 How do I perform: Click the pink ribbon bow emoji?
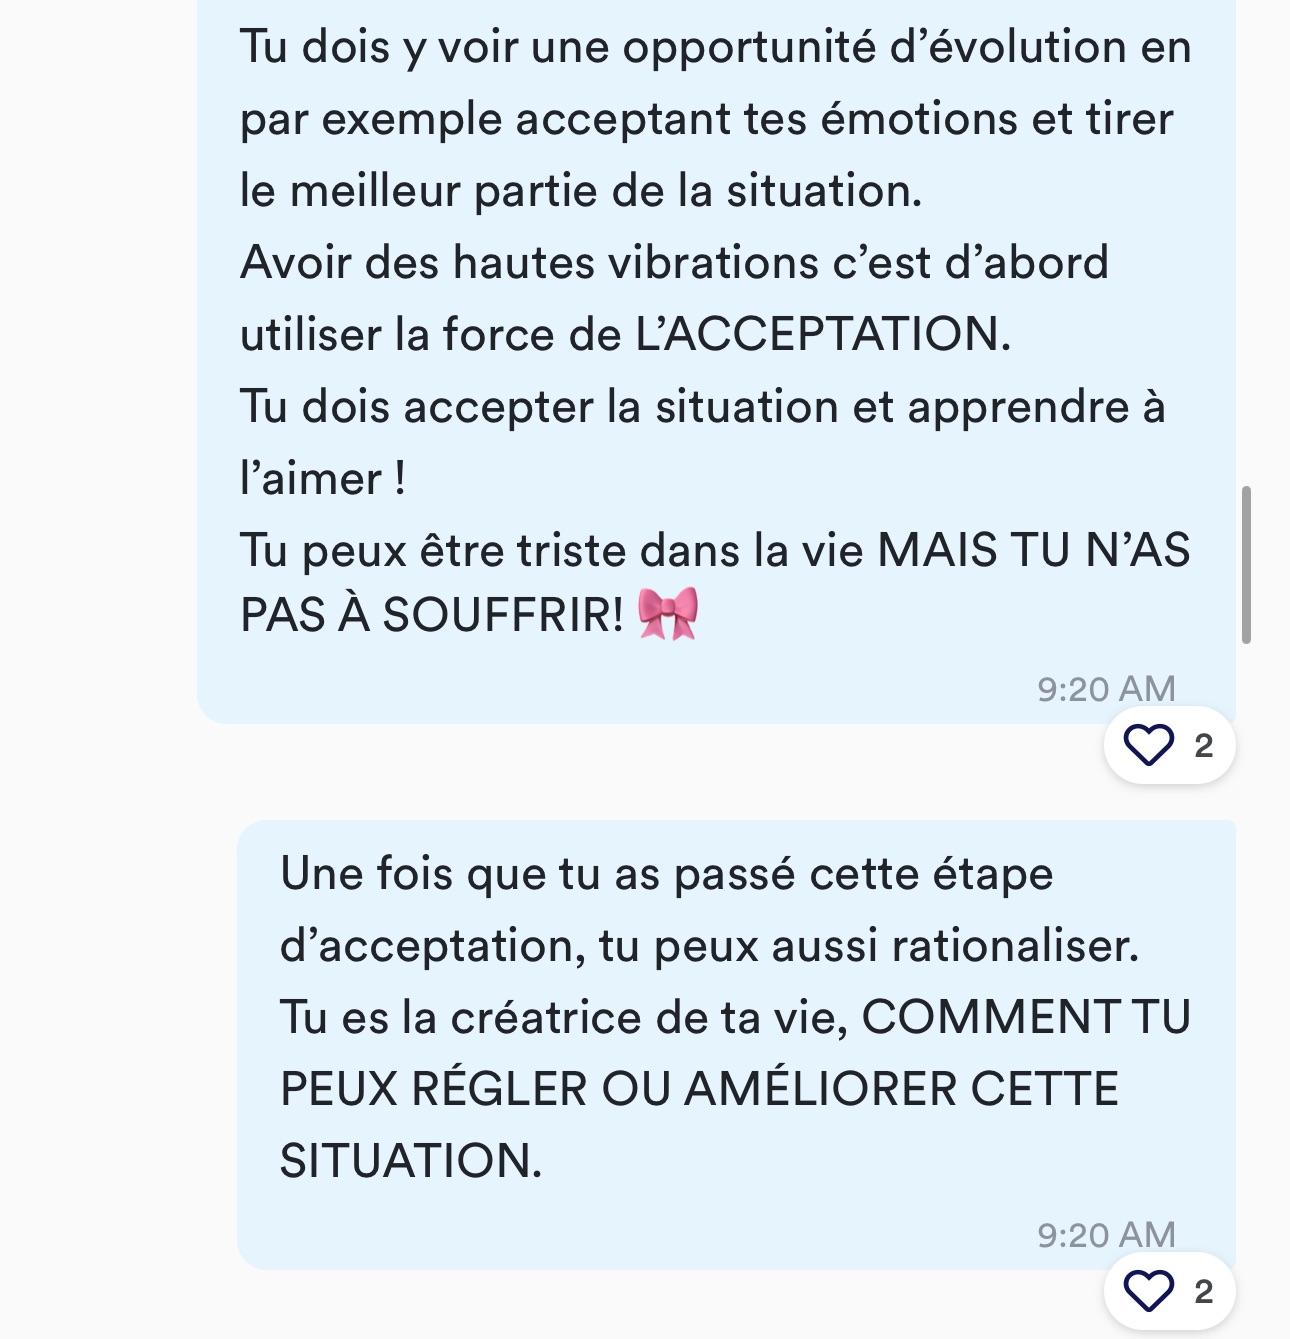coord(667,614)
